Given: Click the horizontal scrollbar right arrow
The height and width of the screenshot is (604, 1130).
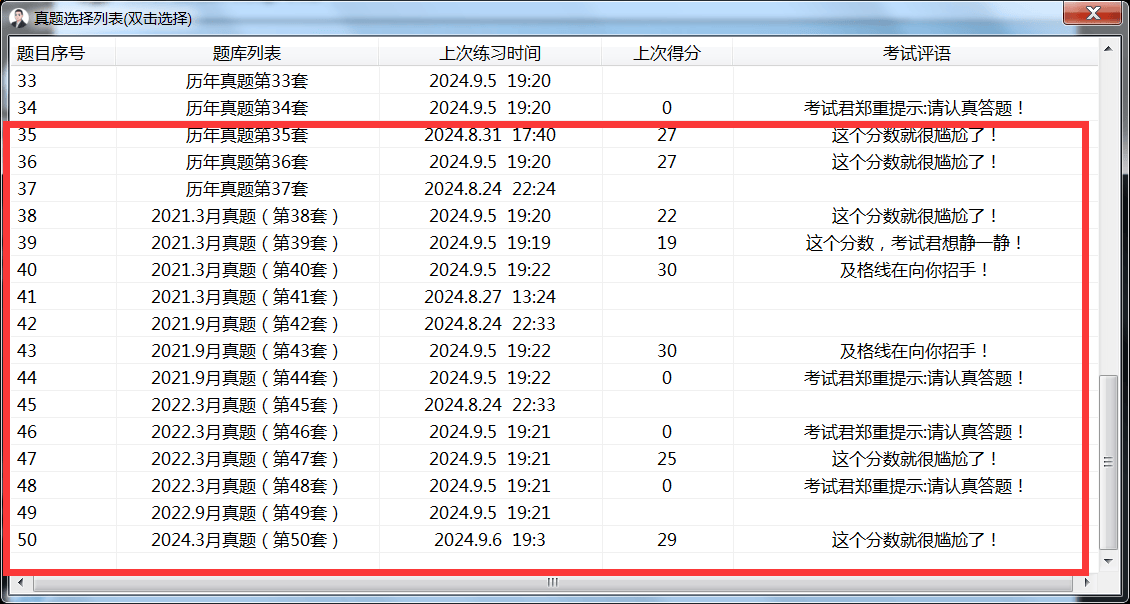Looking at the screenshot, I should click(1089, 582).
